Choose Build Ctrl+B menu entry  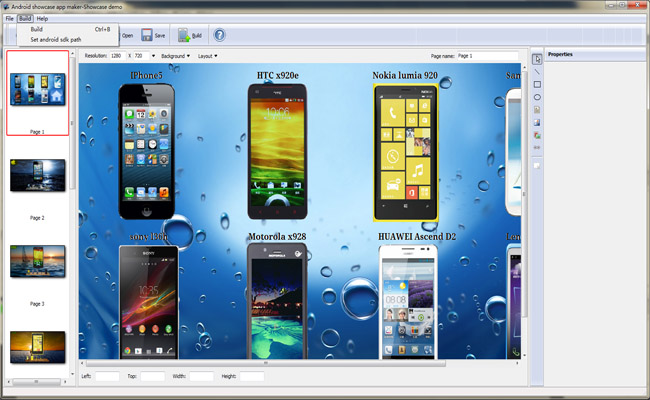click(x=68, y=29)
